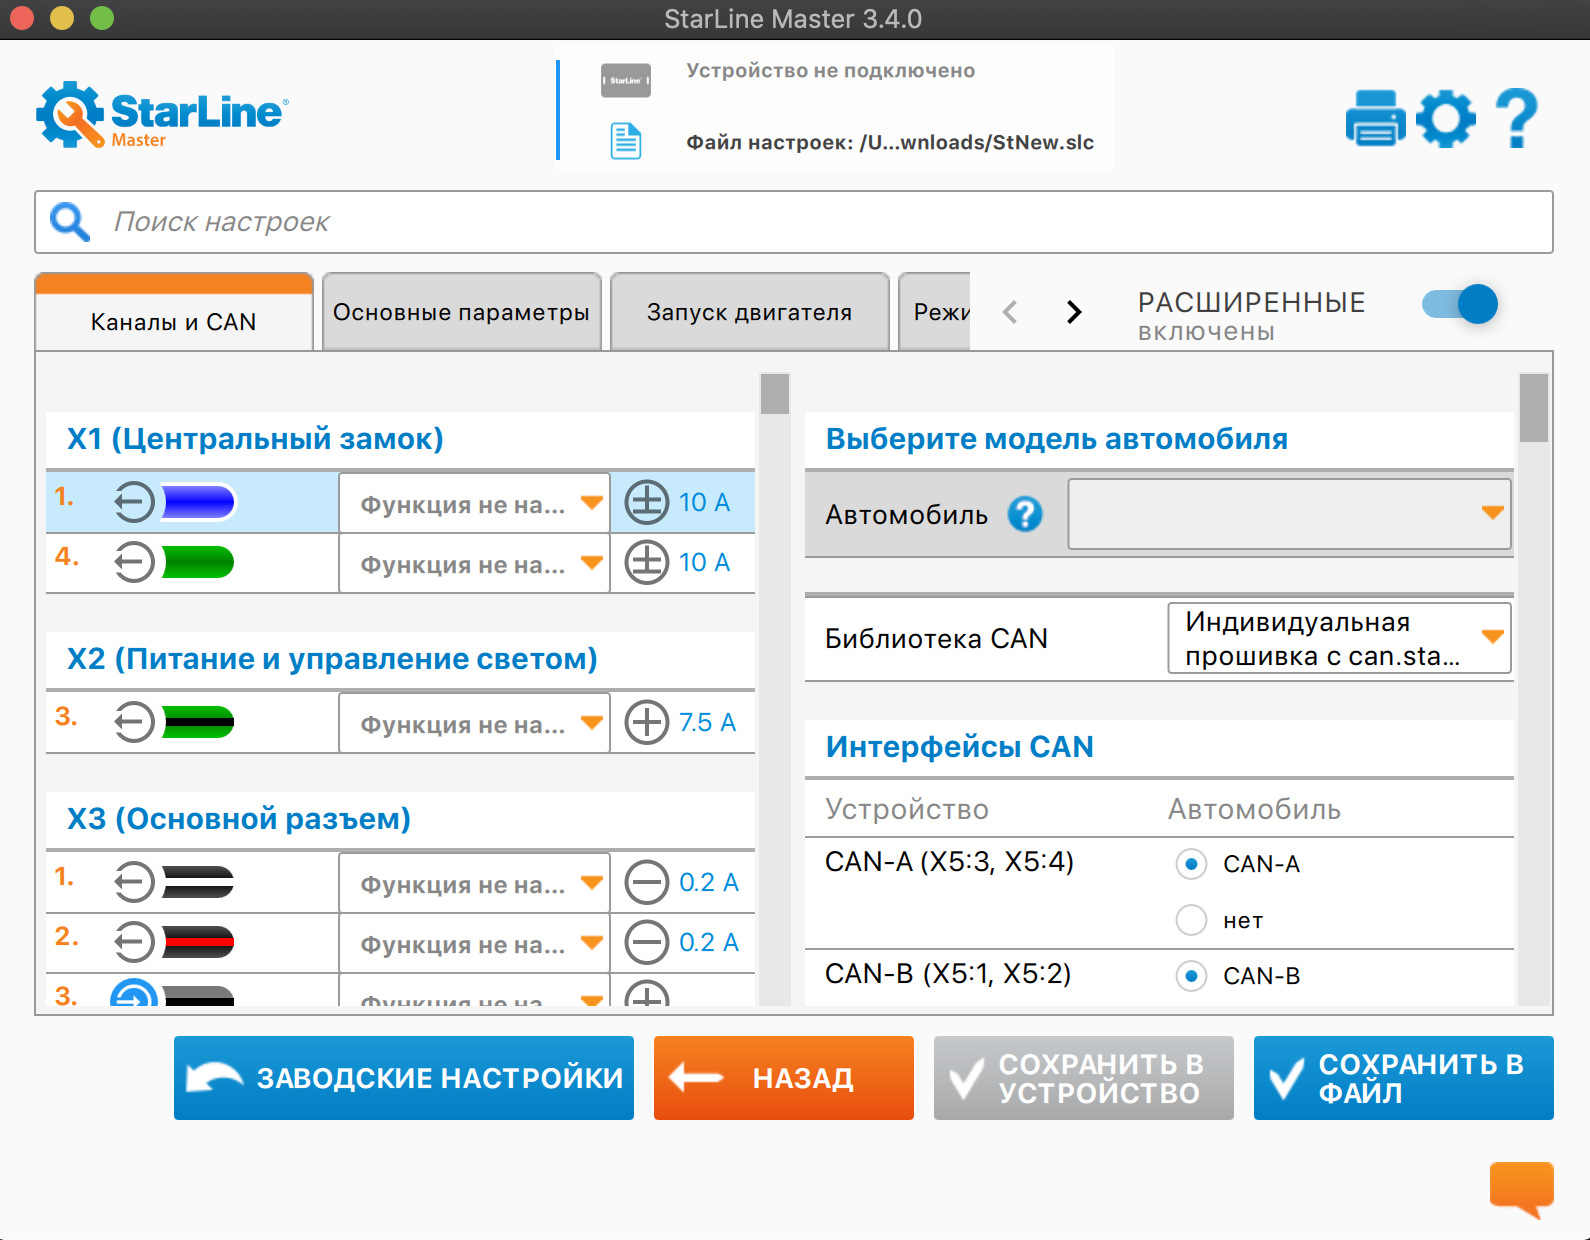The image size is (1590, 1240).
Task: Open help with the question mark icon
Action: pos(1516,118)
